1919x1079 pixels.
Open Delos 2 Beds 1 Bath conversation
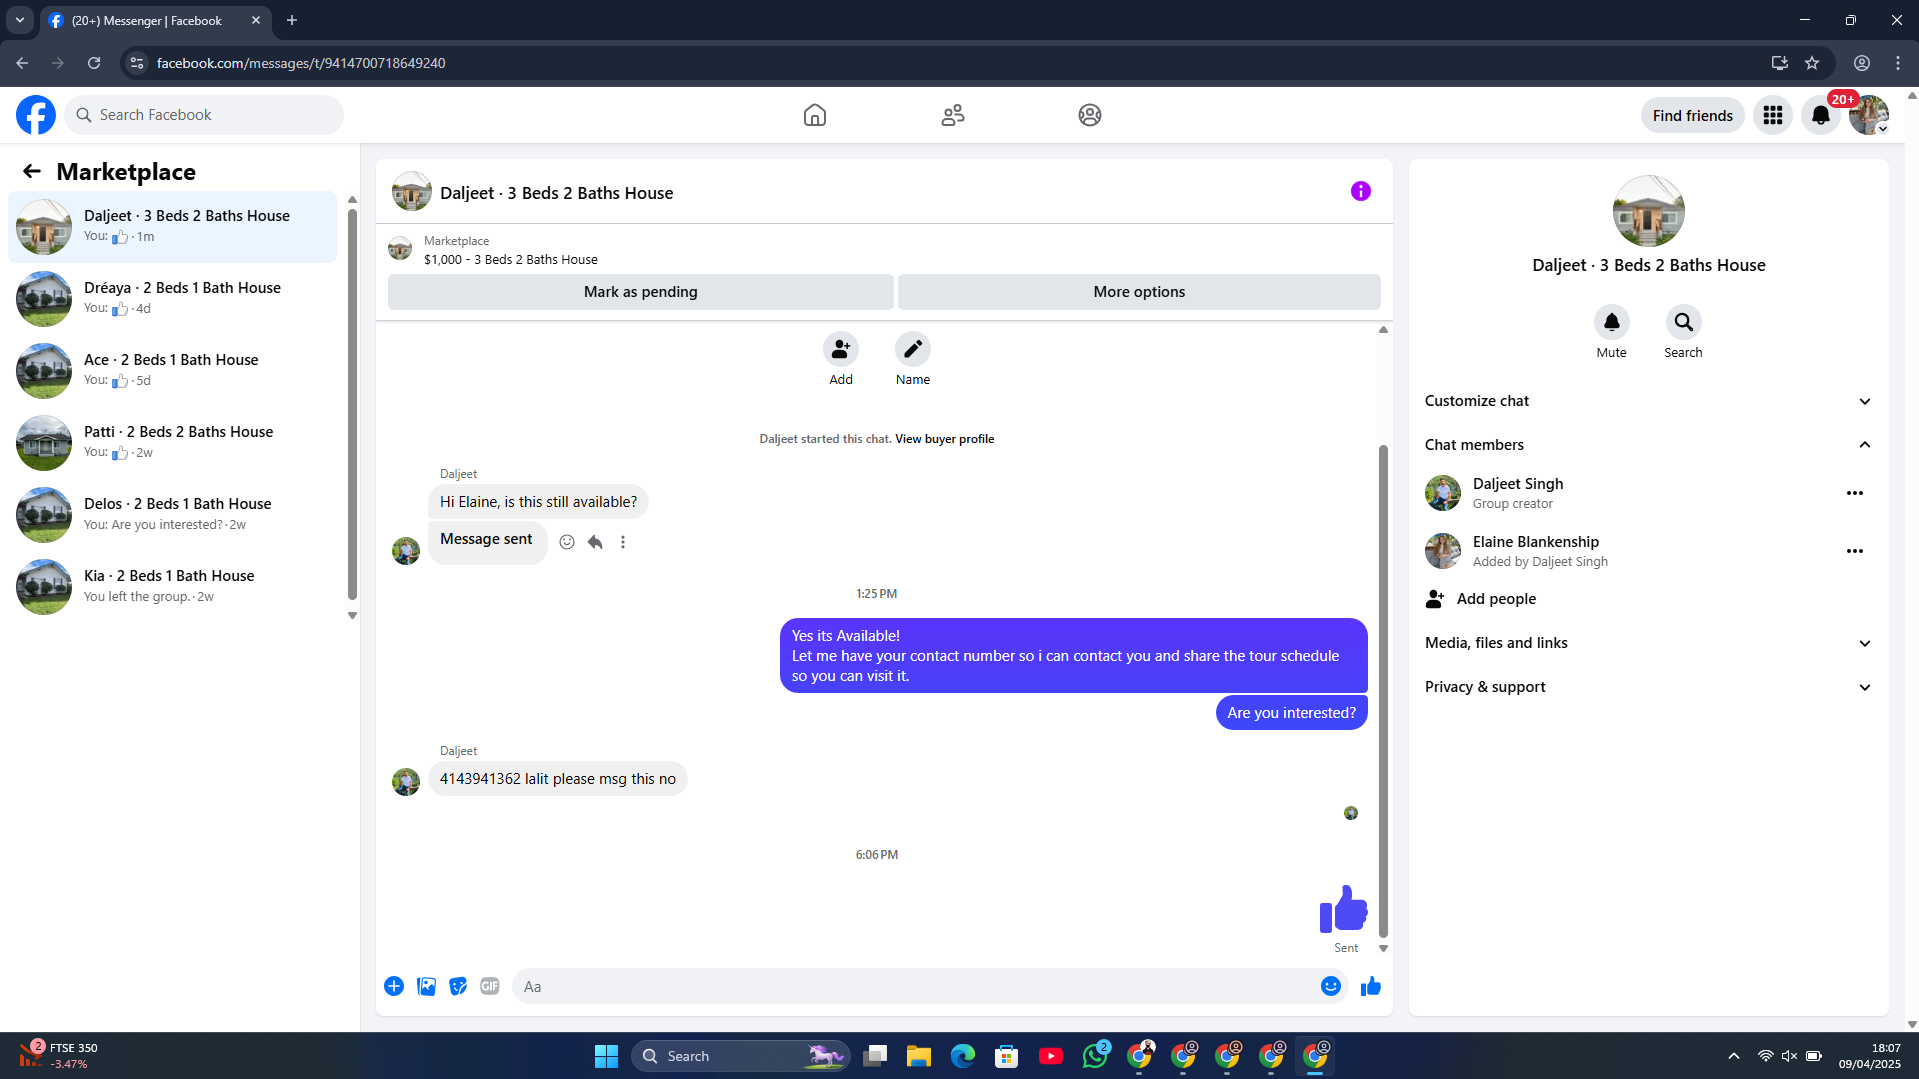pyautogui.click(x=173, y=515)
